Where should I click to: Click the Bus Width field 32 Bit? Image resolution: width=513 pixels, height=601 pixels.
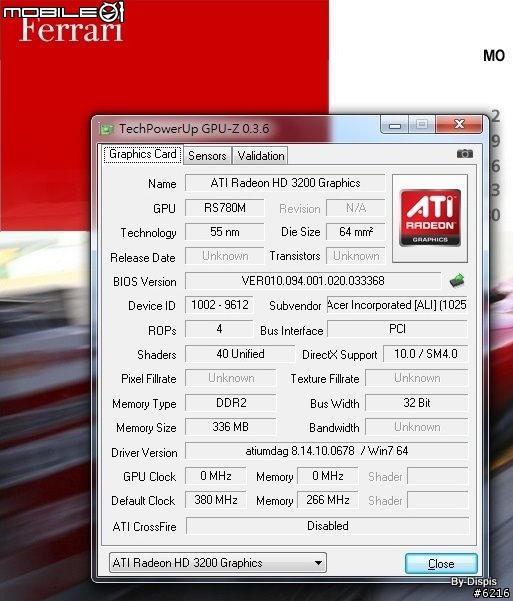417,403
